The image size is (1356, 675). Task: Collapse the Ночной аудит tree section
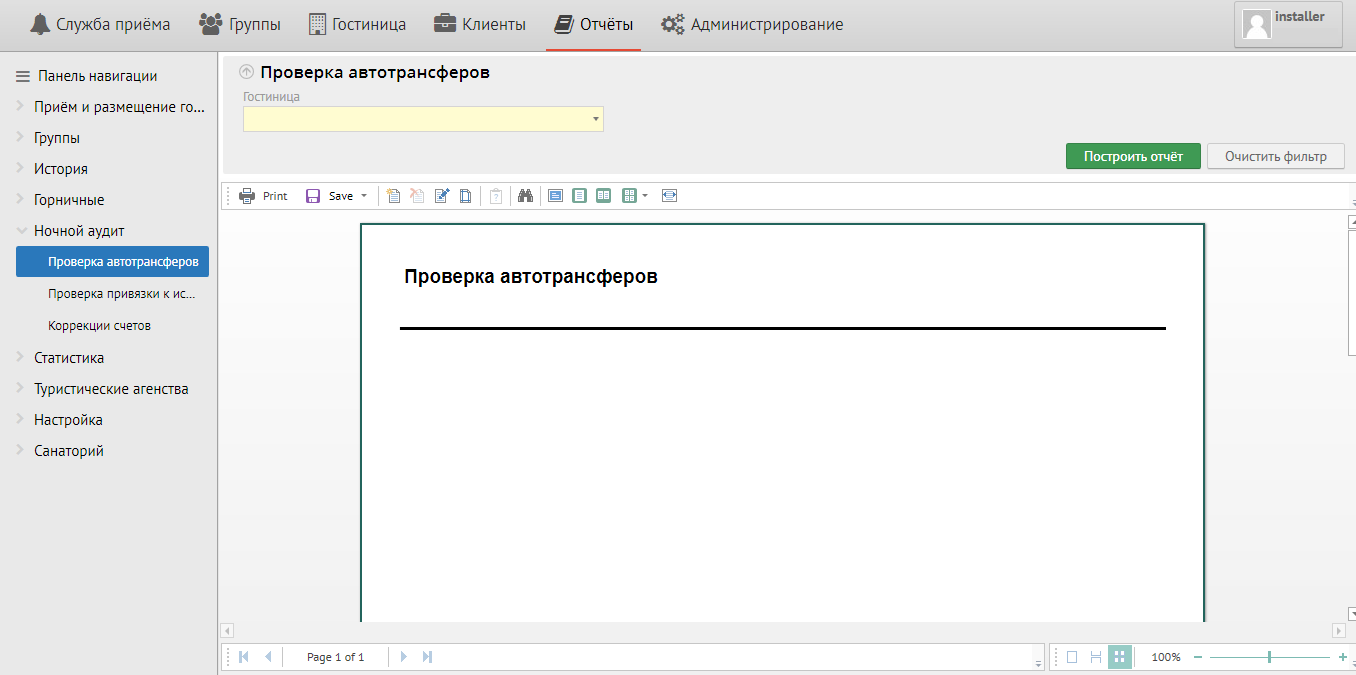click(22, 231)
